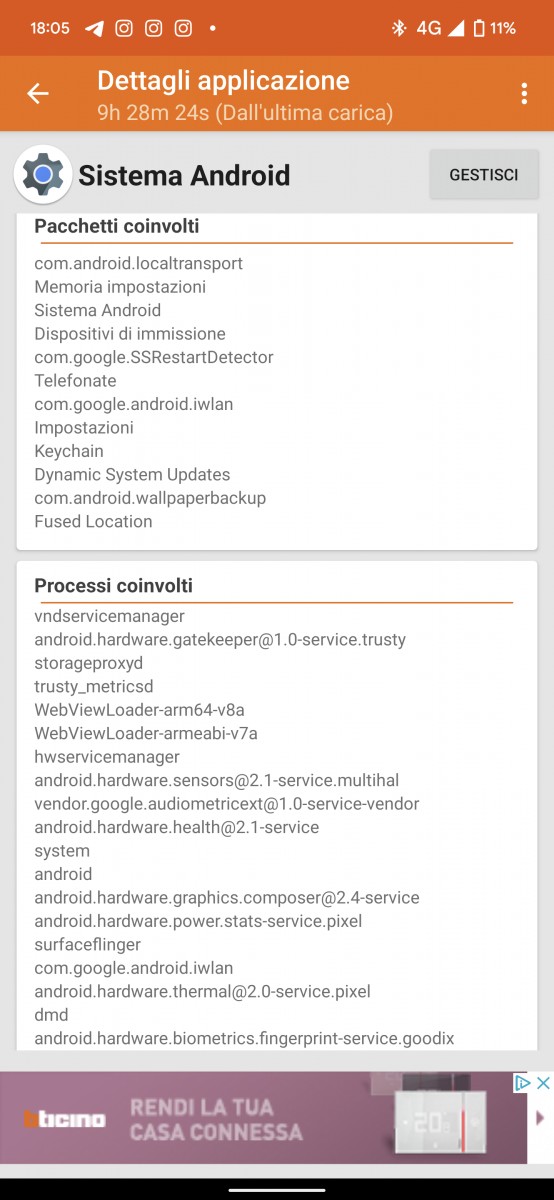
Task: Select the Fused Location package
Action: (x=94, y=521)
